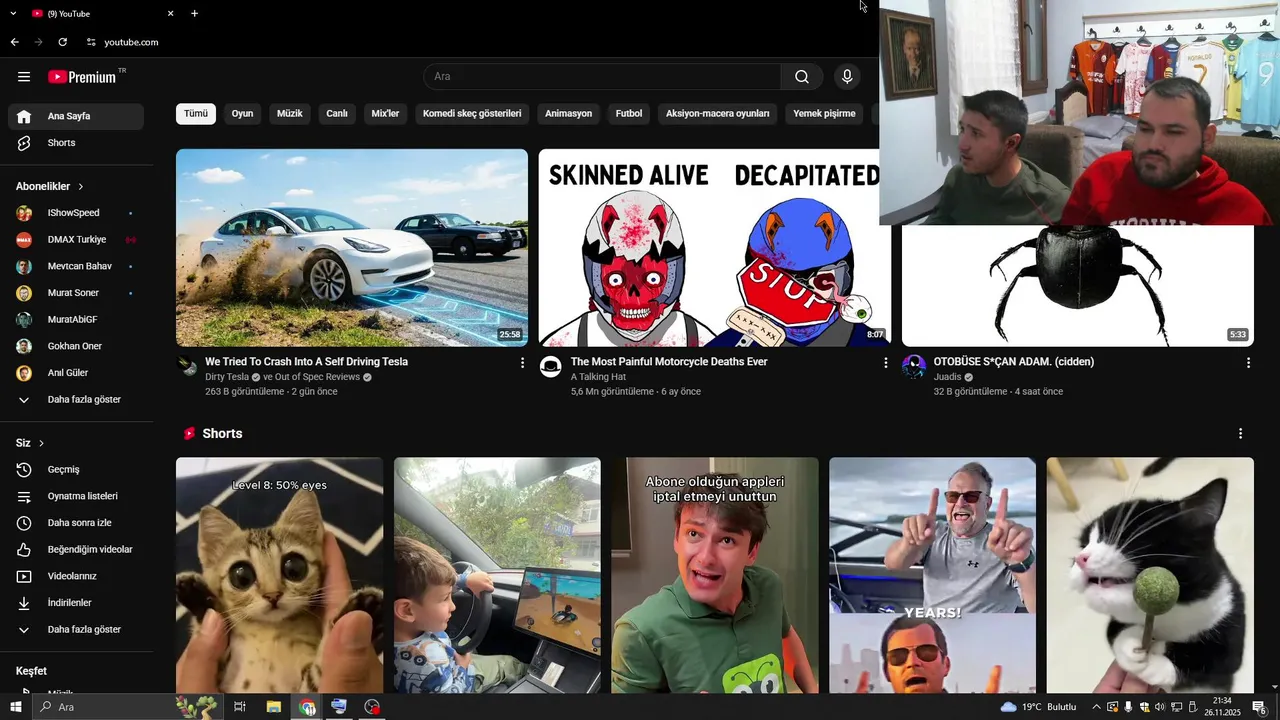Open IShowSpeed subscription channel

[76, 213]
